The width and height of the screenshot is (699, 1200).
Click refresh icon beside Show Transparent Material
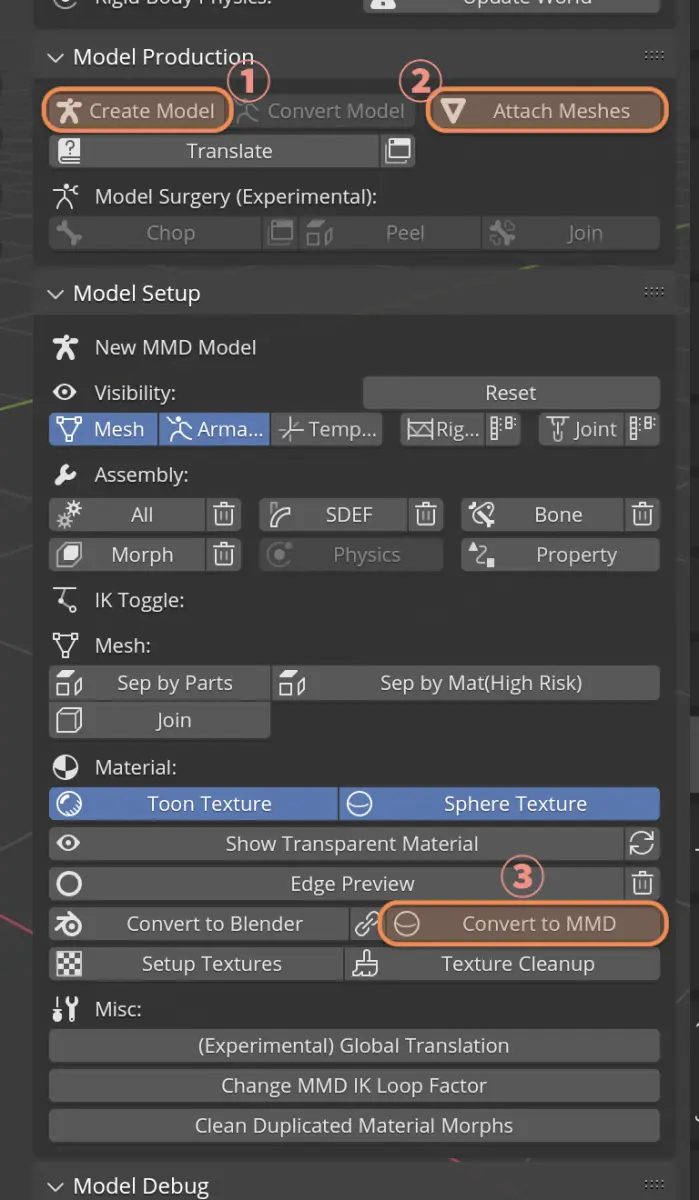point(642,844)
